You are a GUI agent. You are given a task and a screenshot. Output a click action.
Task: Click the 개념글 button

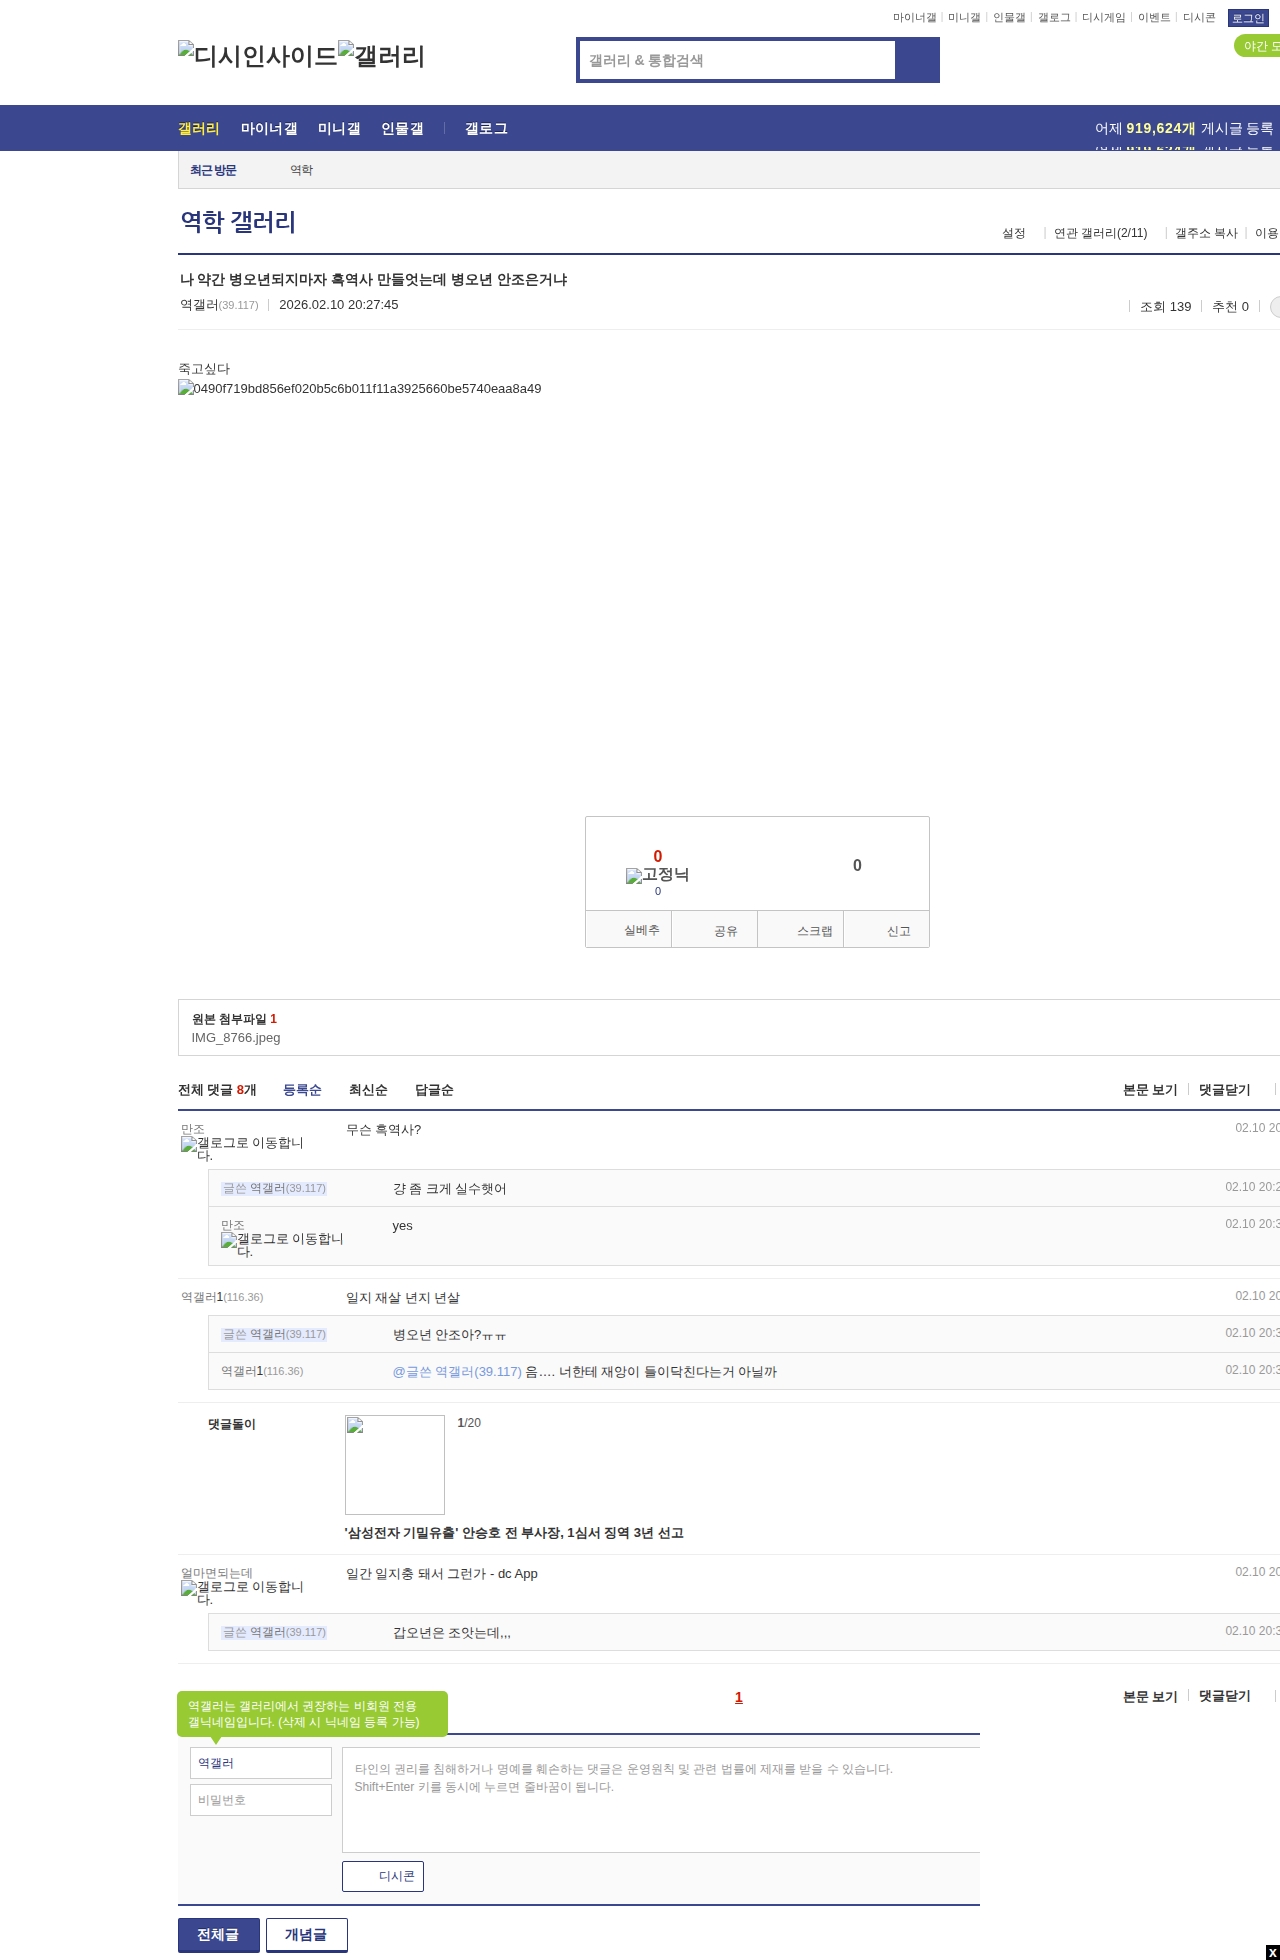pos(307,1935)
